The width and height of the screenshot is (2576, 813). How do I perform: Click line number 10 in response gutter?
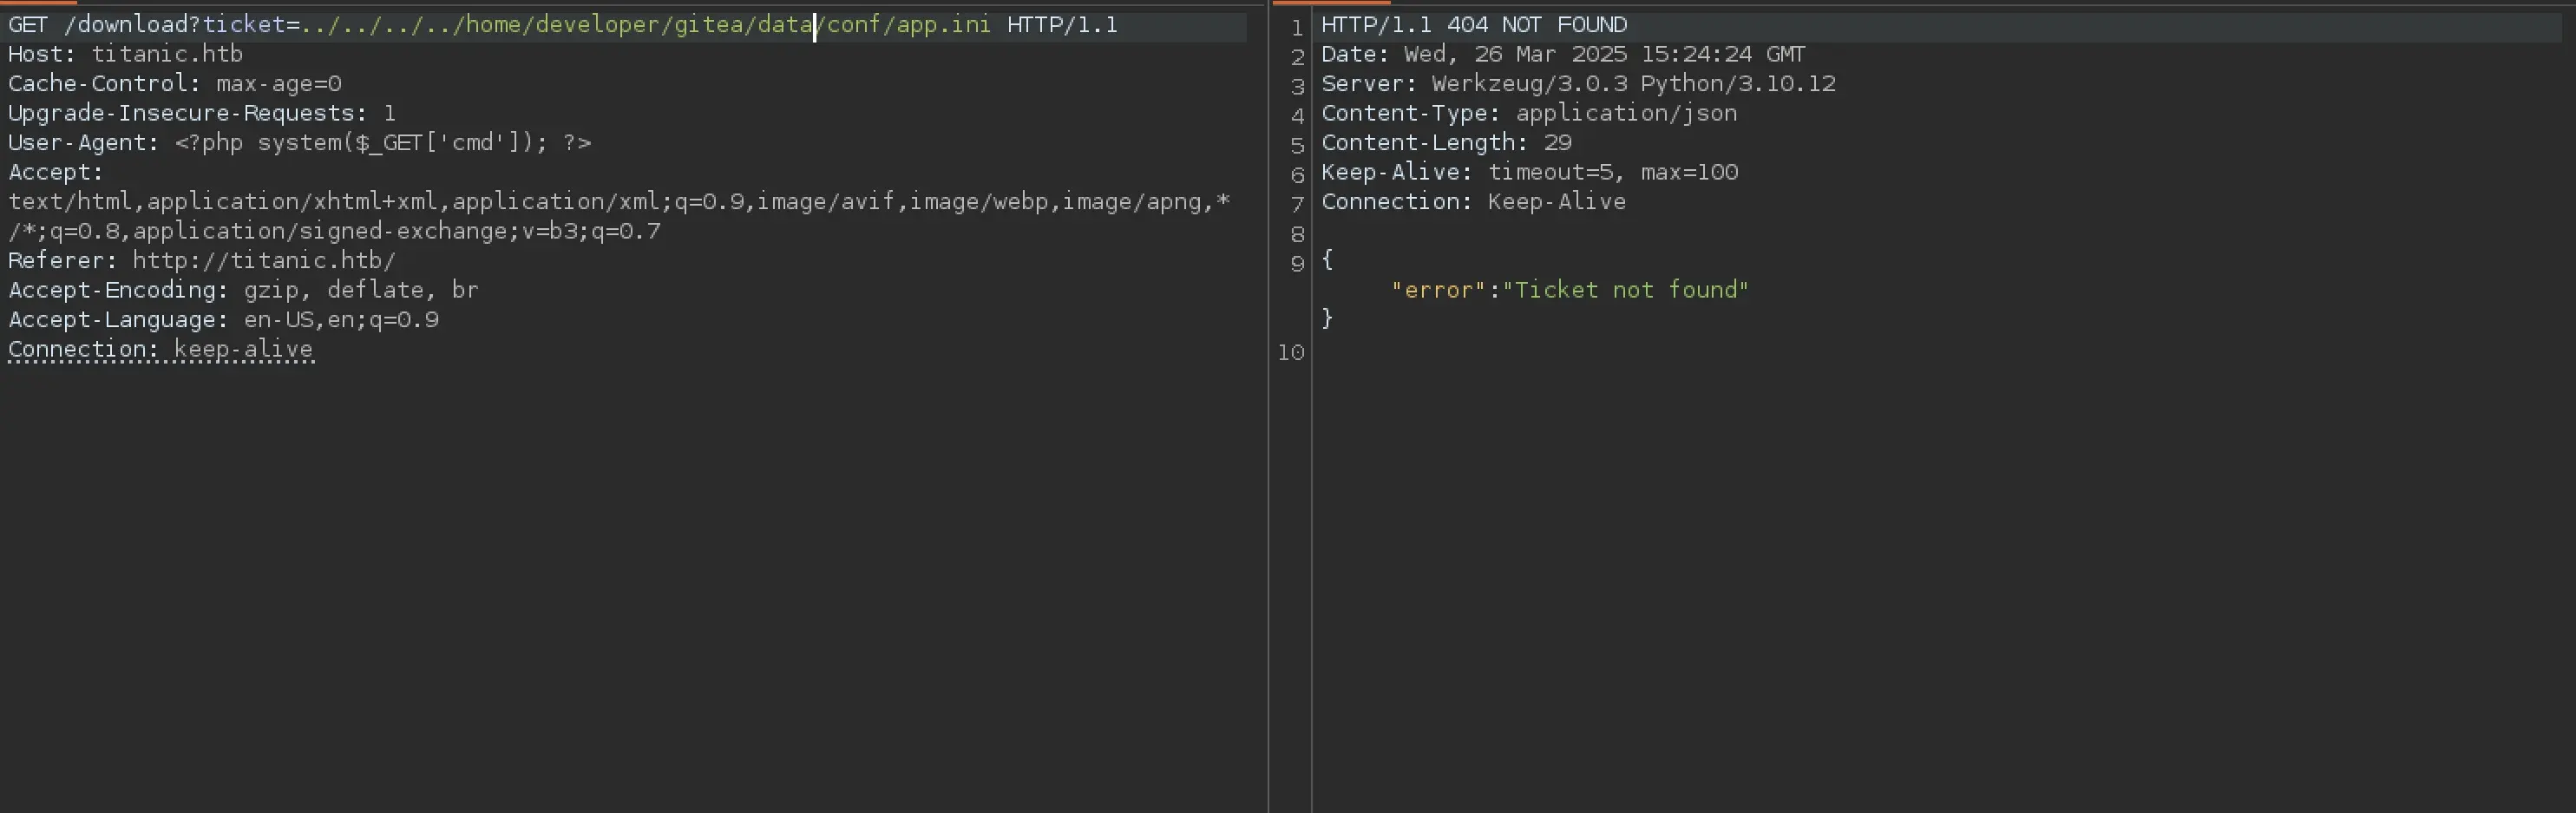1291,353
